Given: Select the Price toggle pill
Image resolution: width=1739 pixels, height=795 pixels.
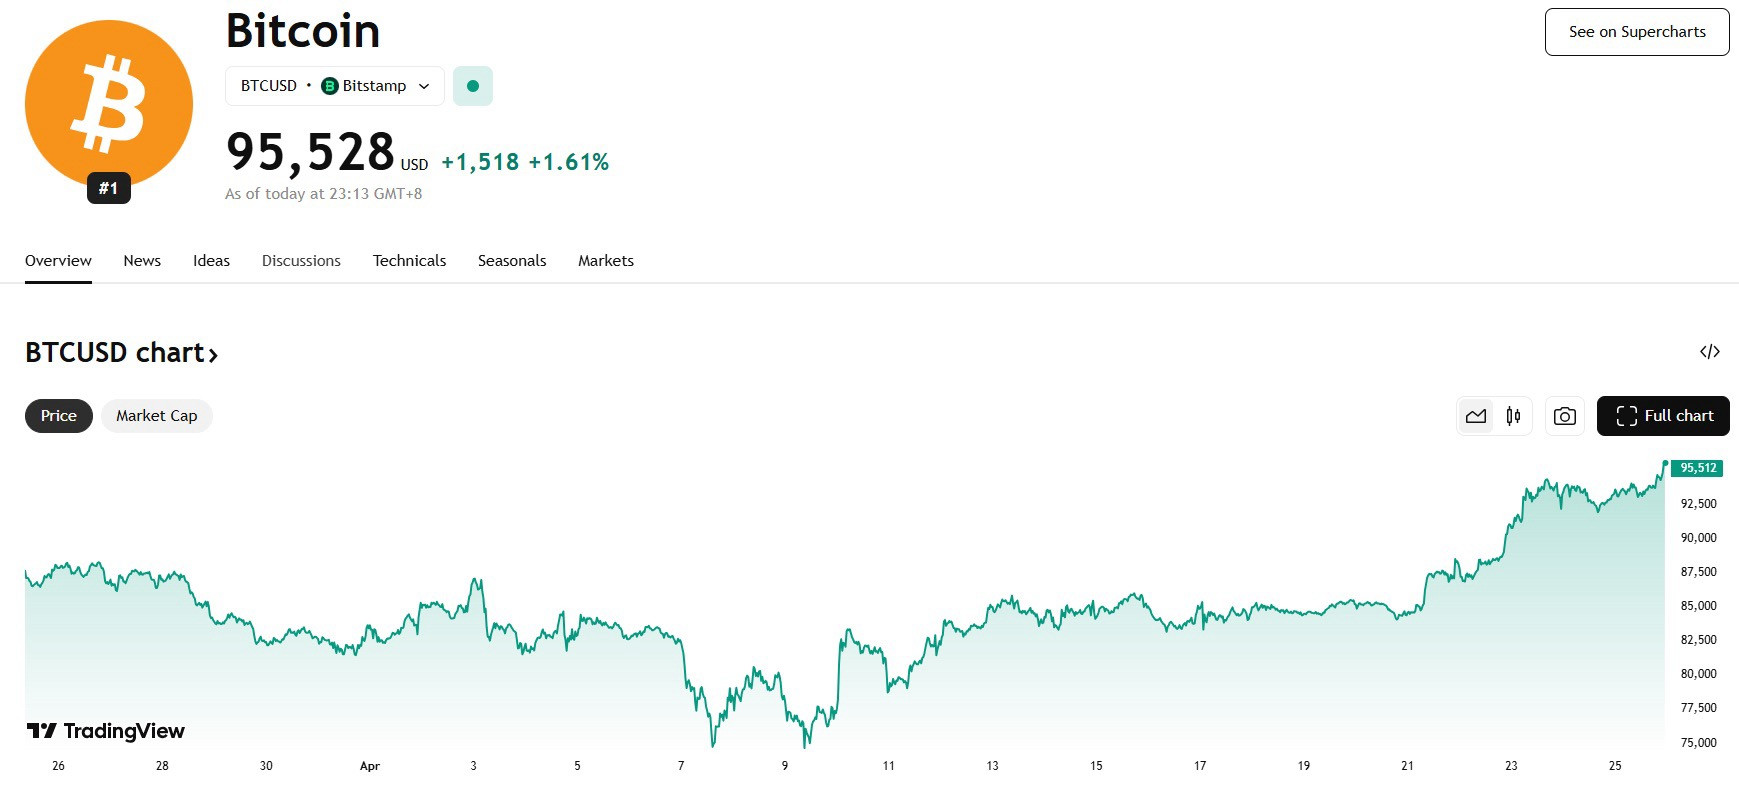Looking at the screenshot, I should (59, 416).
